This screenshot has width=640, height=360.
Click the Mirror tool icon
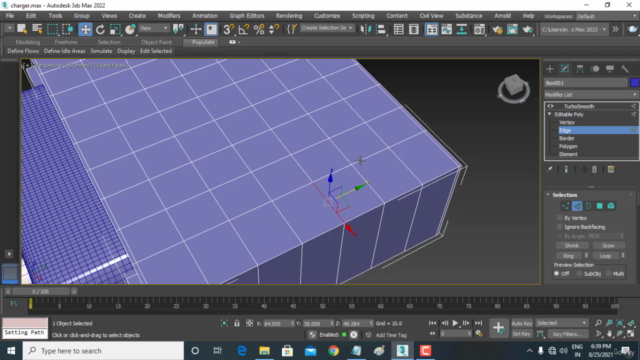point(366,29)
